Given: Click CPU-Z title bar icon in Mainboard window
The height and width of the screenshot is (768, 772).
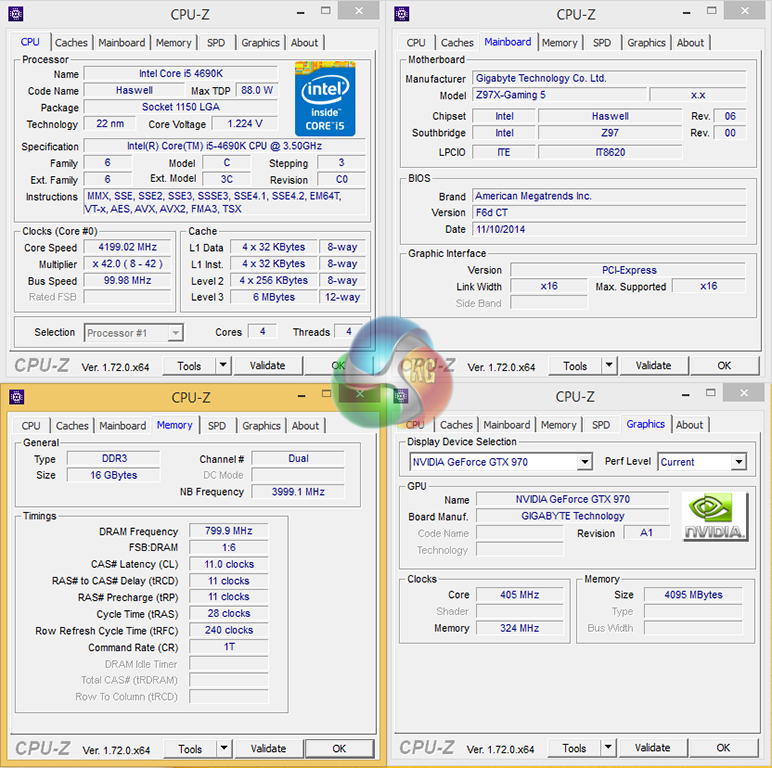Looking at the screenshot, I should point(401,14).
